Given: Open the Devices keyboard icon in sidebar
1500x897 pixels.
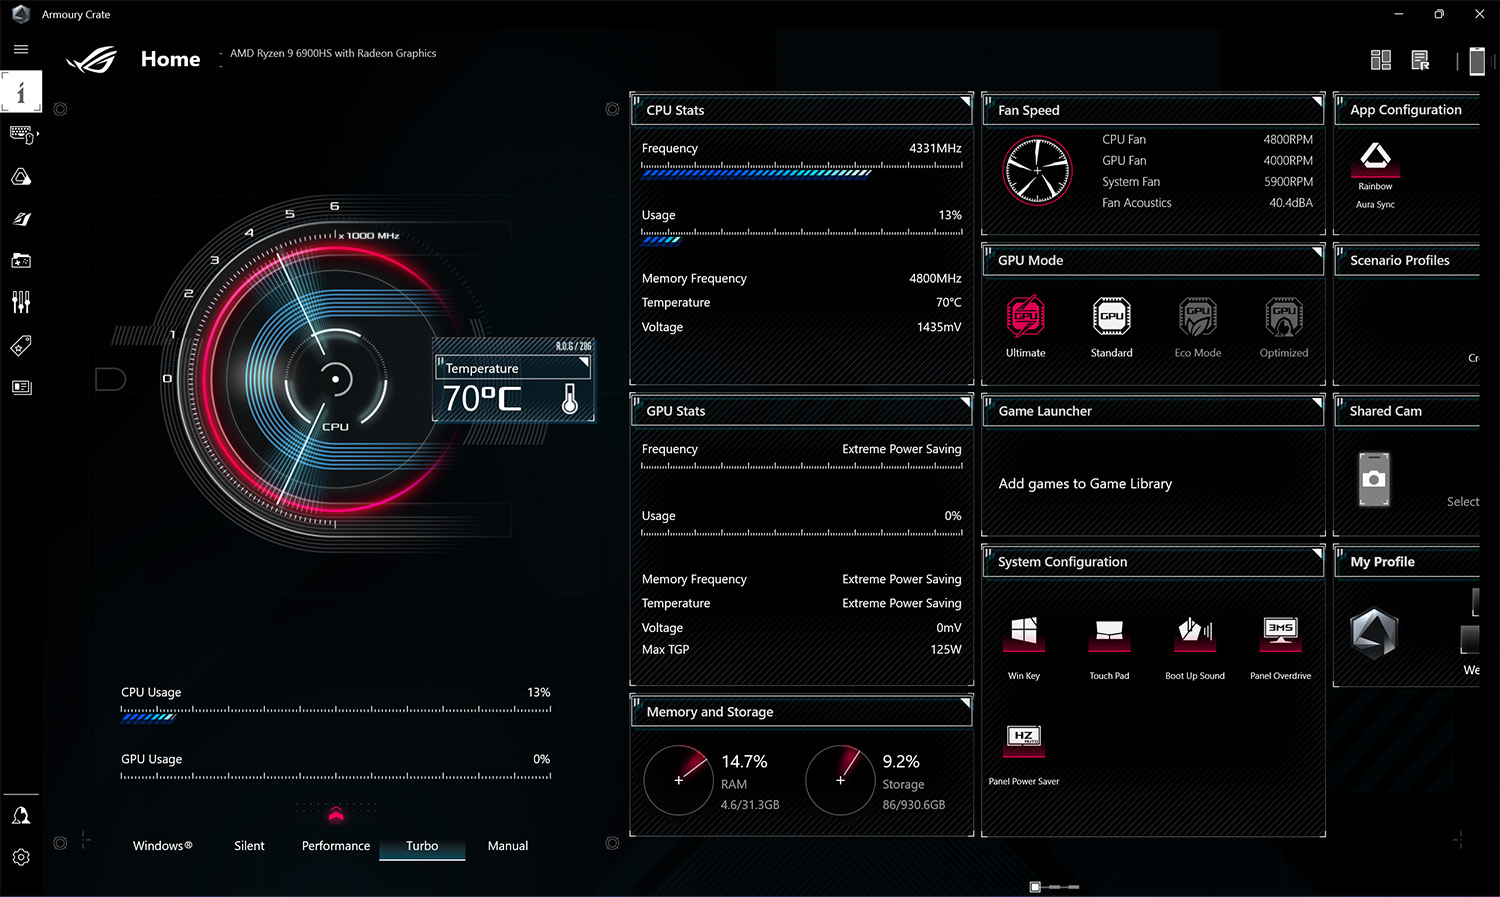Looking at the screenshot, I should pos(21,134).
